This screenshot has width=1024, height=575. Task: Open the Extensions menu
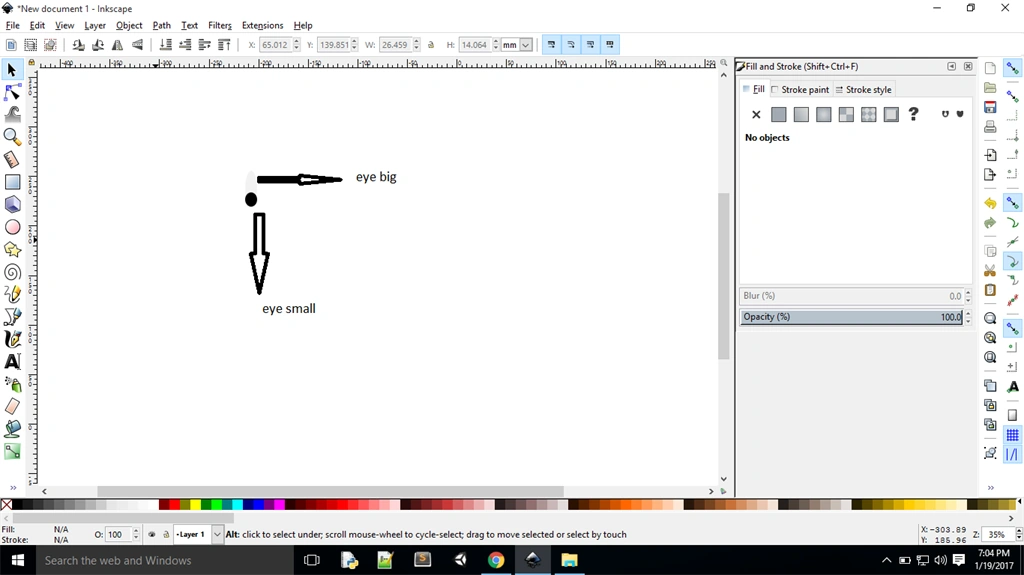coord(263,25)
